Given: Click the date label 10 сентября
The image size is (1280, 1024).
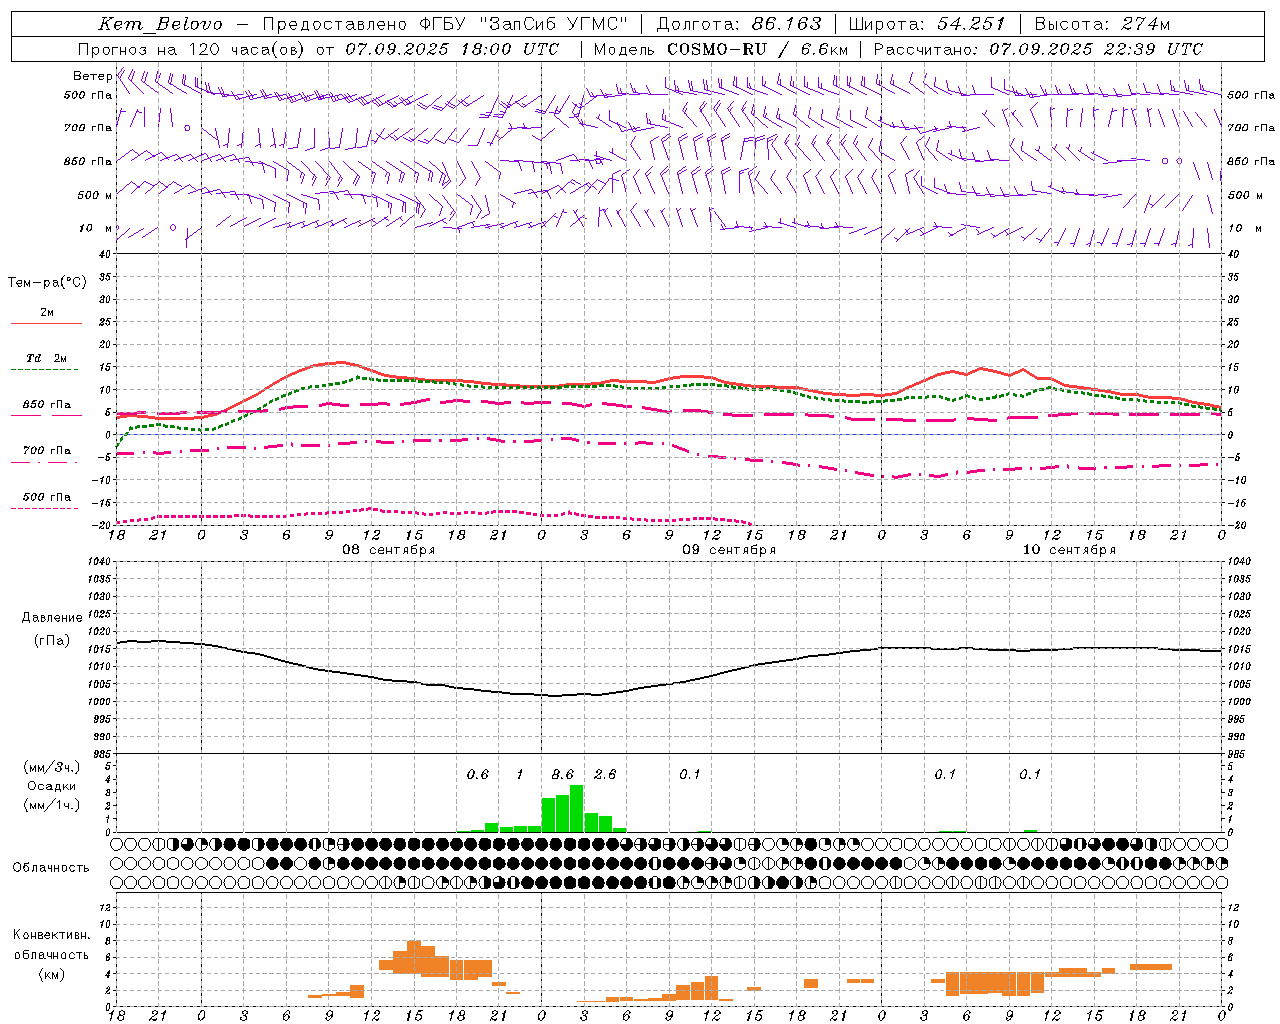Looking at the screenshot, I should pyautogui.click(x=1069, y=550).
